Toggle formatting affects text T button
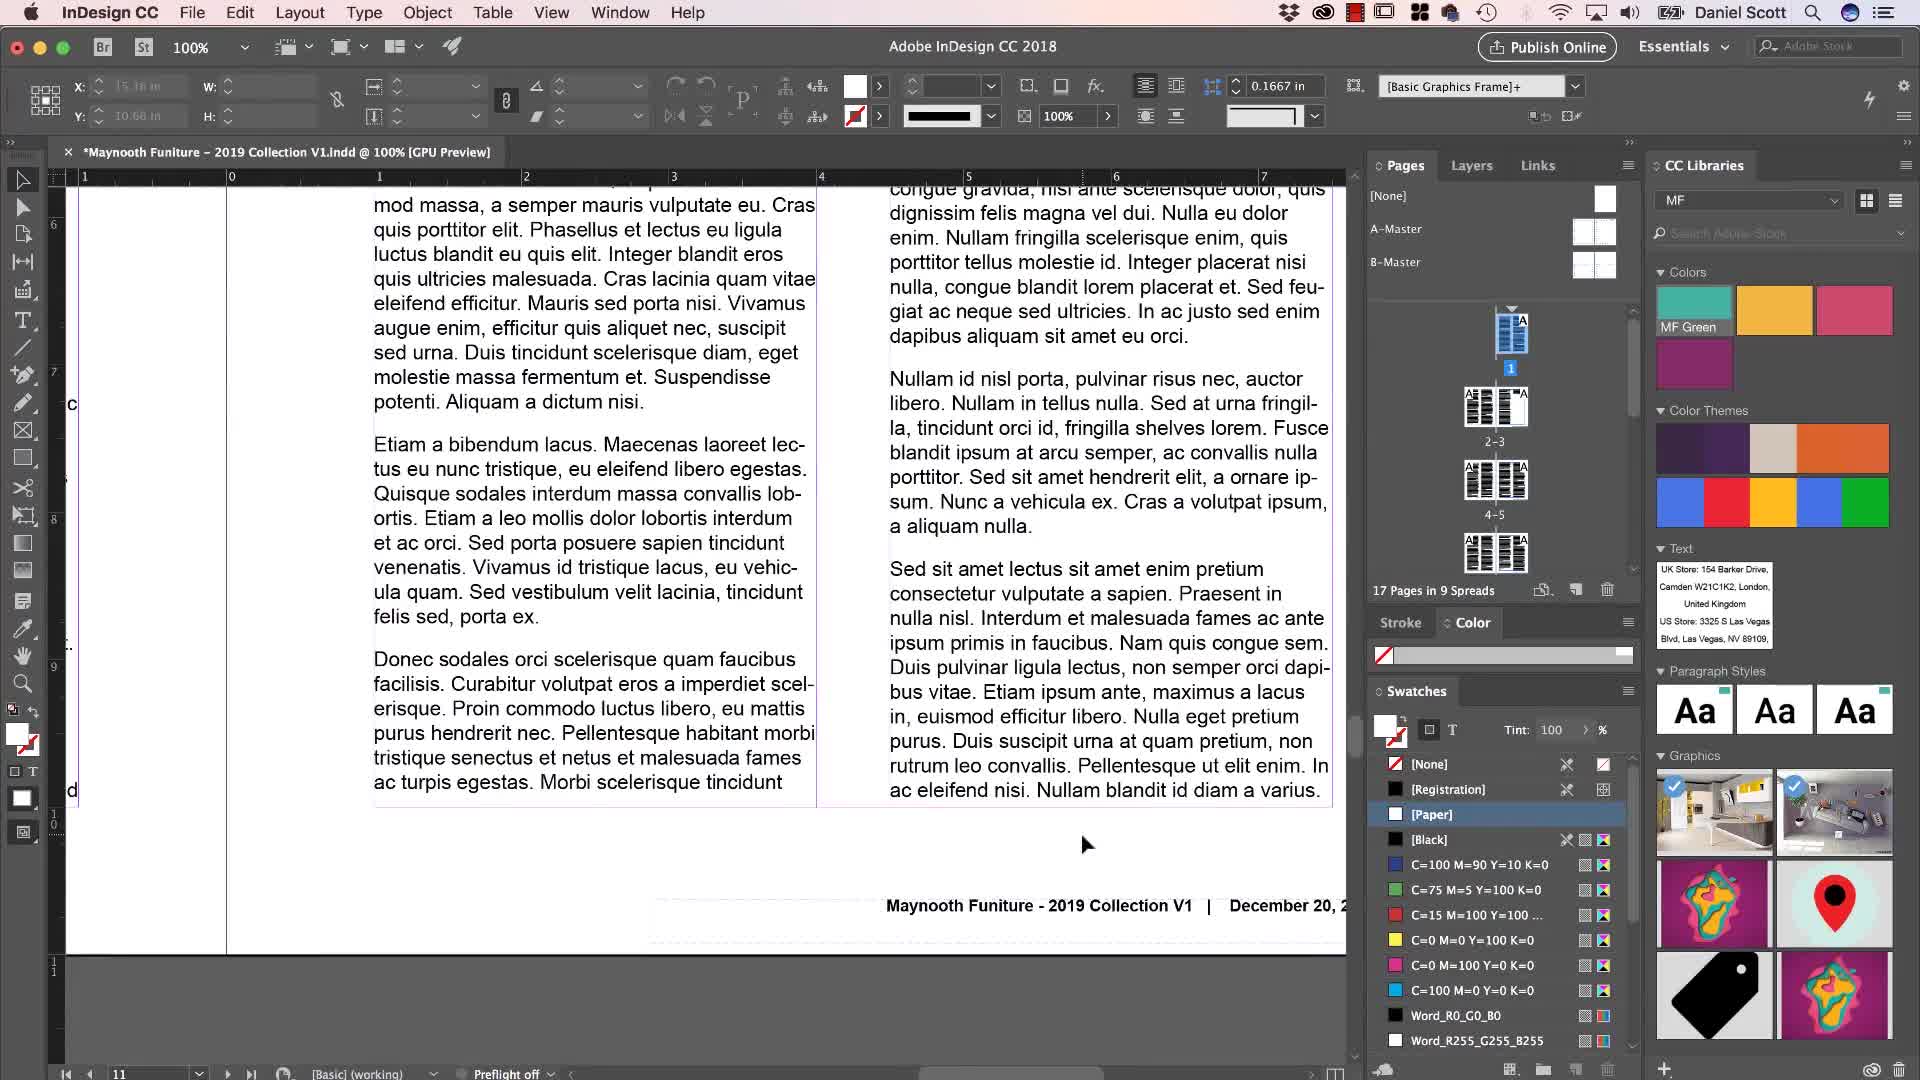The height and width of the screenshot is (1080, 1920). point(33,772)
